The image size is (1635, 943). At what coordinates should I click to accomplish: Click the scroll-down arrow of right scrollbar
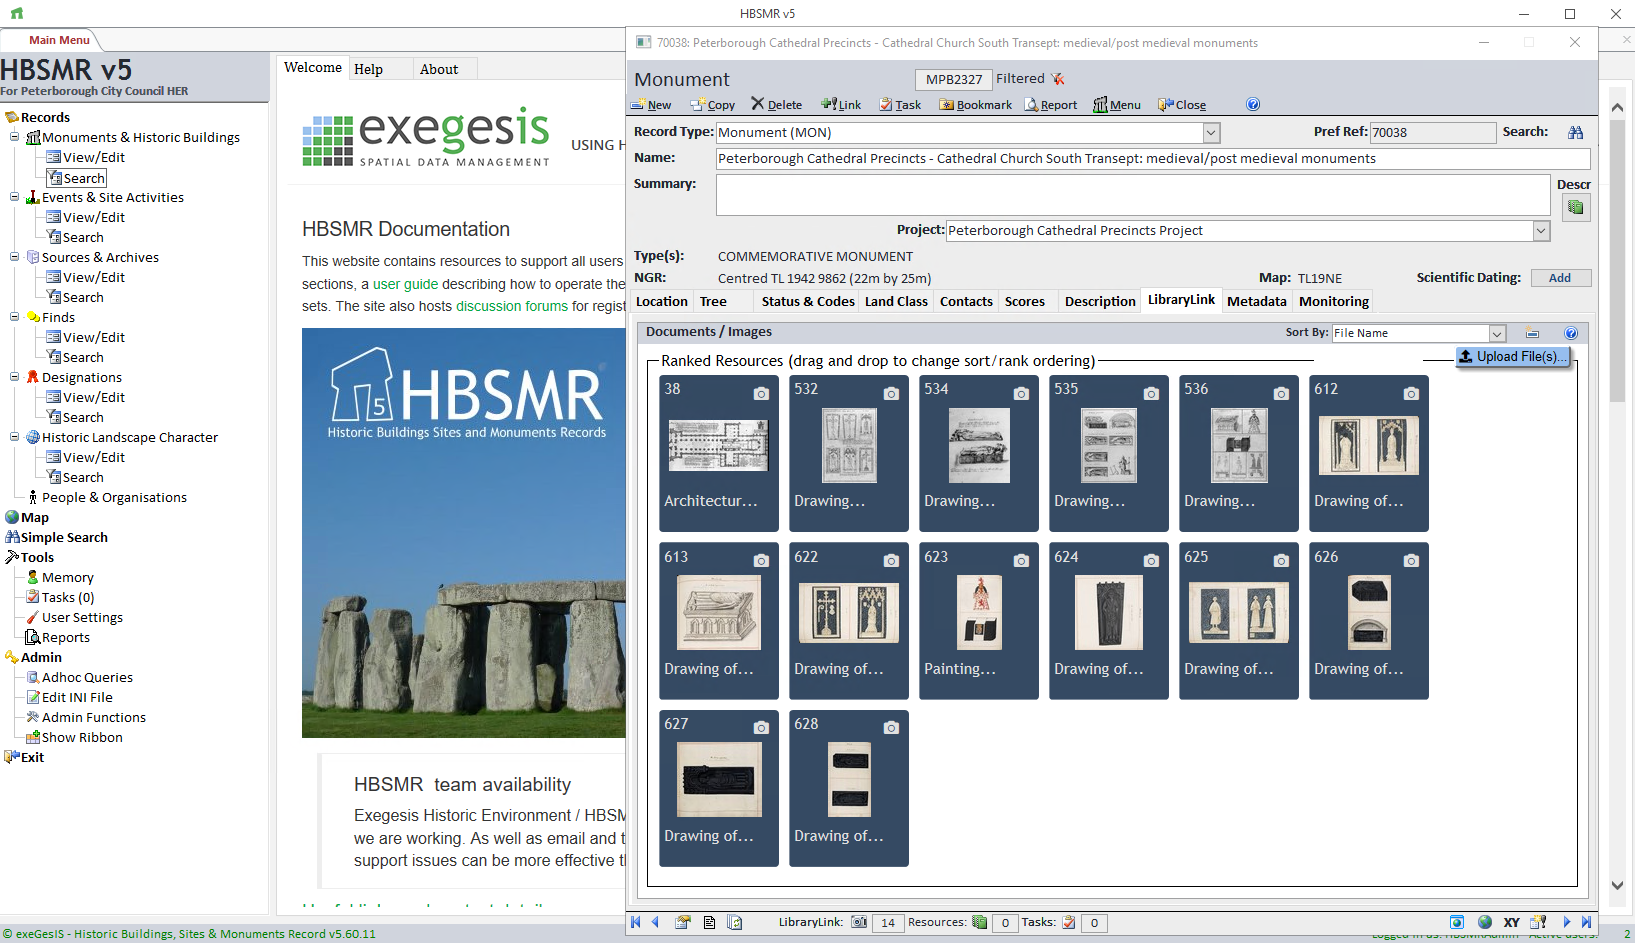(1618, 885)
